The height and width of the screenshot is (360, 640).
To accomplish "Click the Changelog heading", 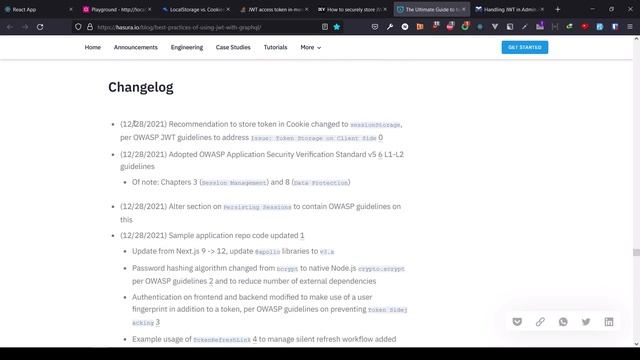I will coord(141,87).
